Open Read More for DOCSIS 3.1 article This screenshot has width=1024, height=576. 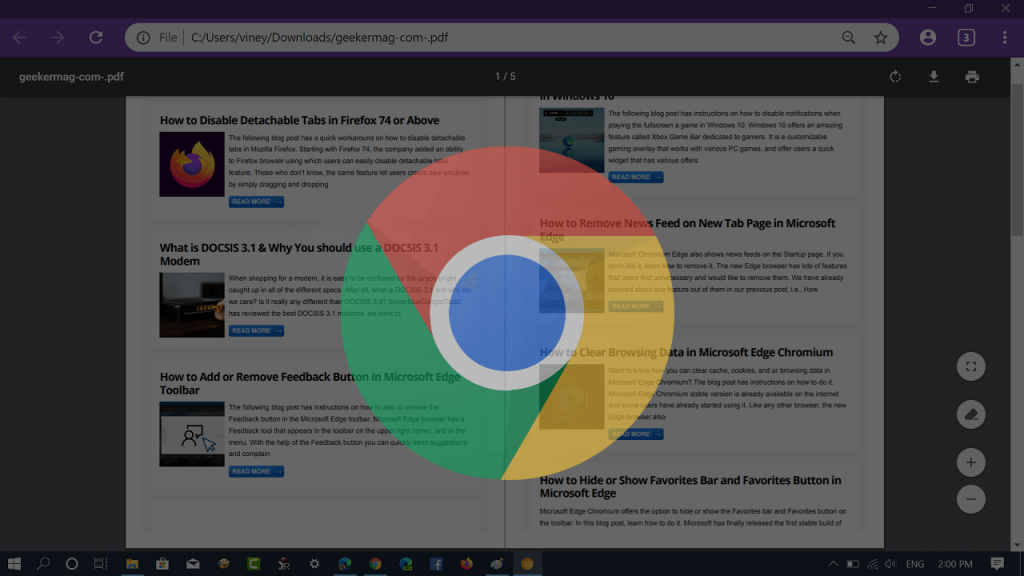[256, 330]
